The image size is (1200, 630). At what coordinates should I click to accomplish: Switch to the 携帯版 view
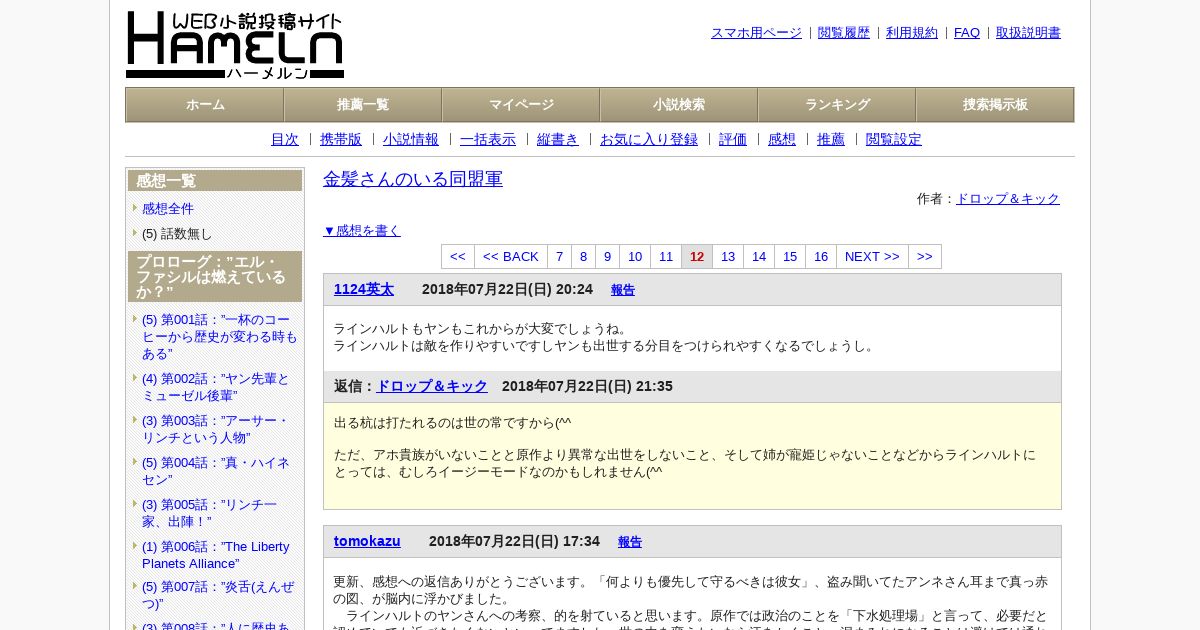(341, 140)
